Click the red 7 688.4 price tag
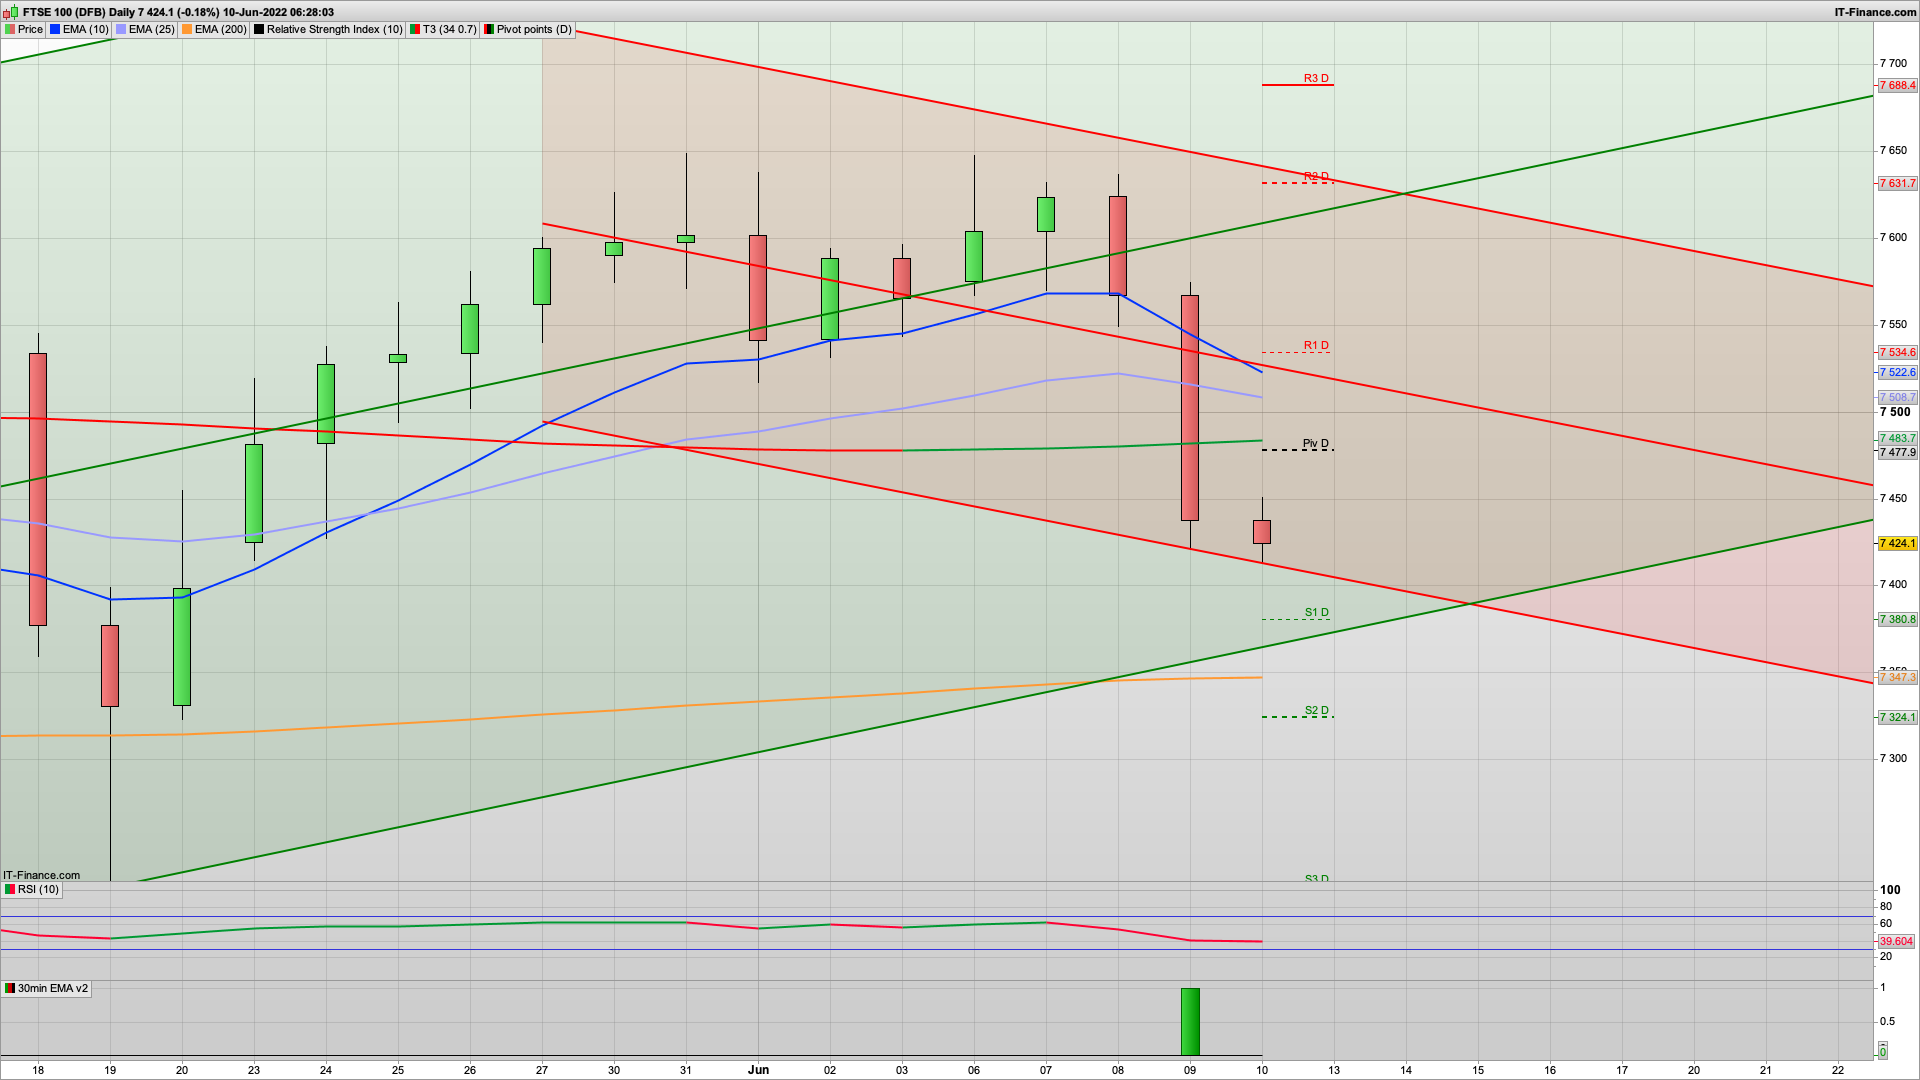 [x=1897, y=86]
